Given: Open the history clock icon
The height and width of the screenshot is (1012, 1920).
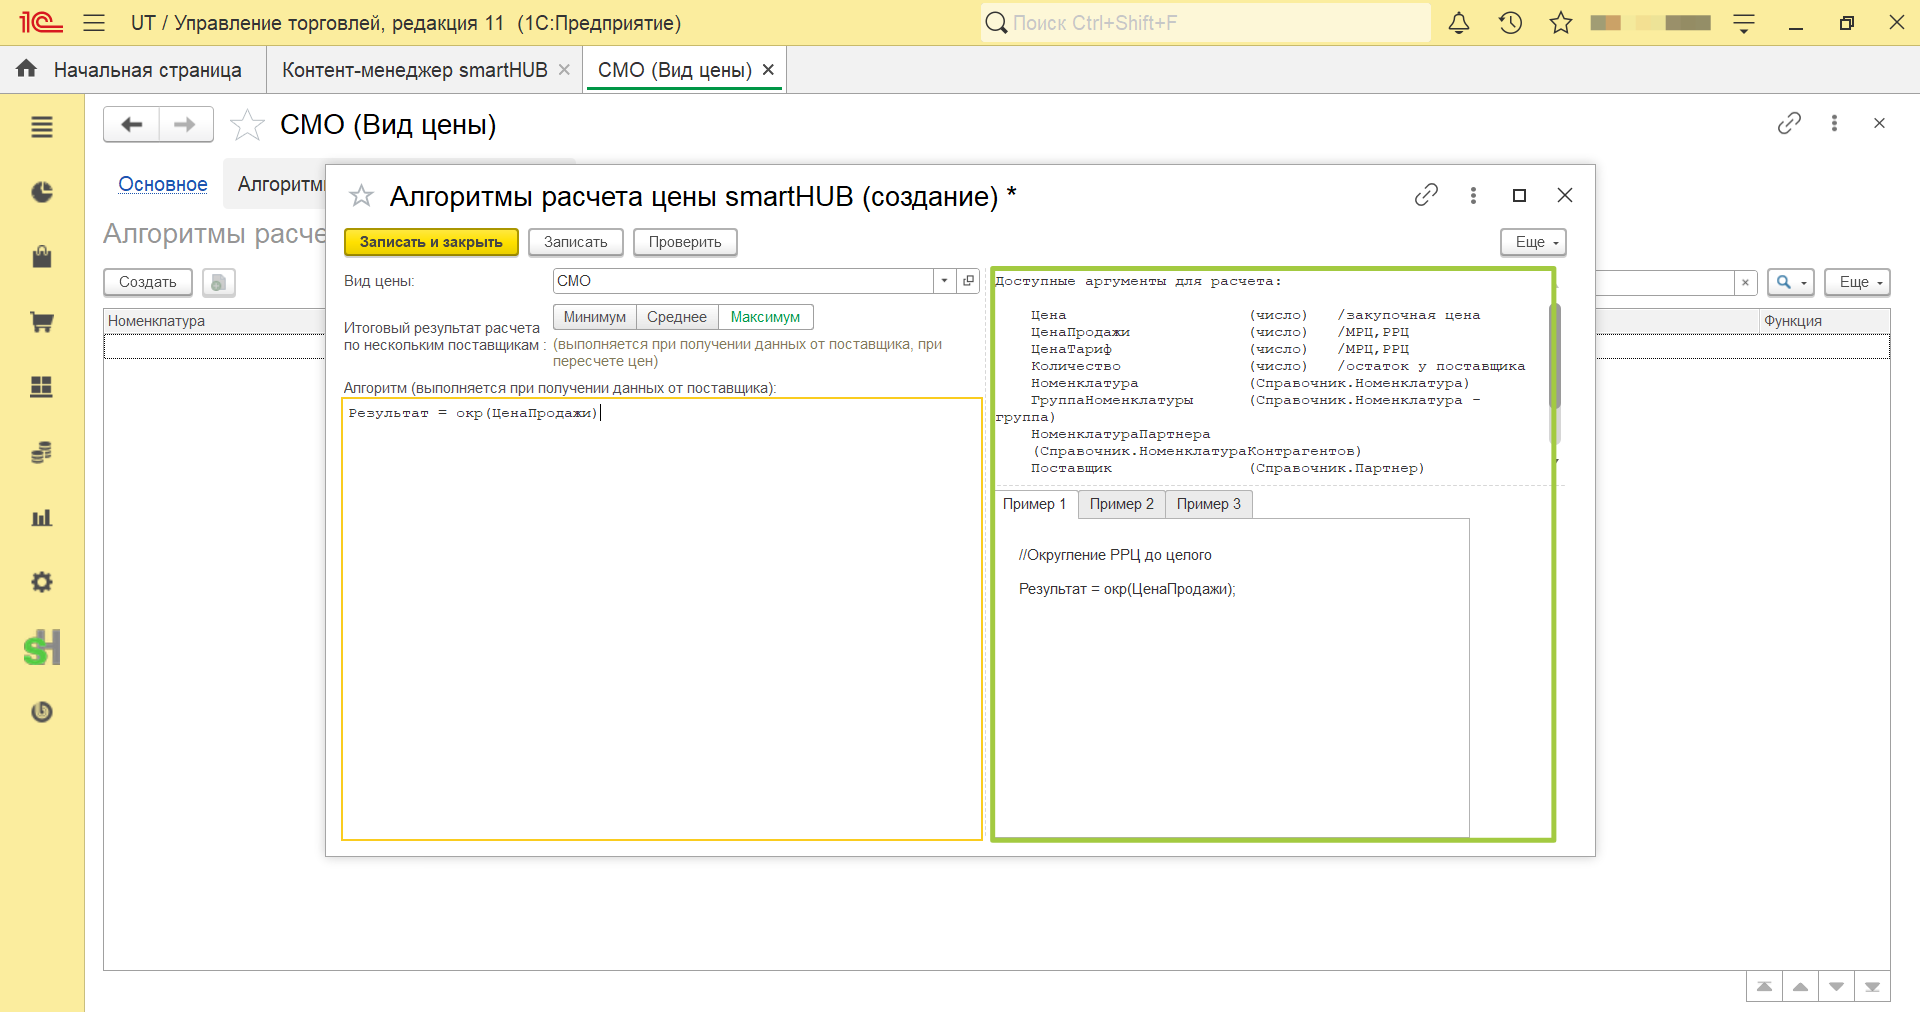Looking at the screenshot, I should tap(1510, 22).
